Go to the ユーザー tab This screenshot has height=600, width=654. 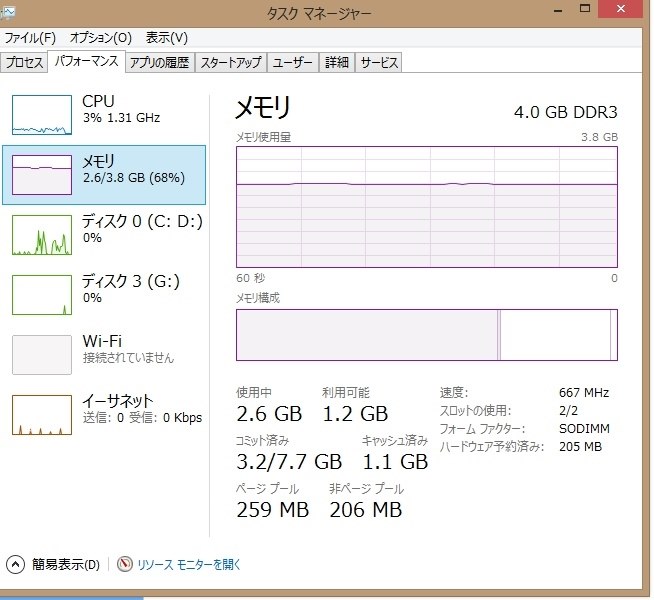293,62
